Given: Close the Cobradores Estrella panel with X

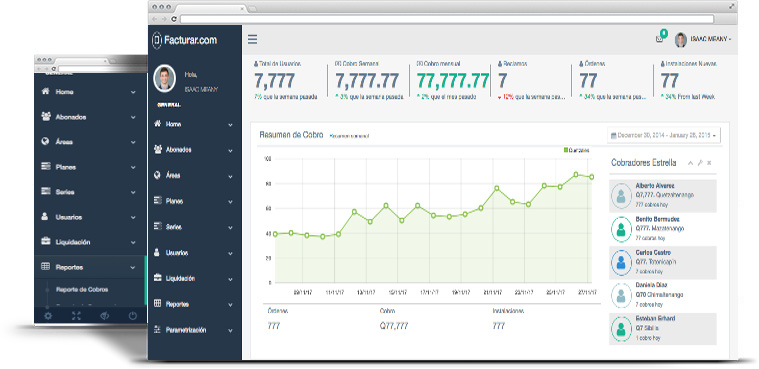Looking at the screenshot, I should [709, 163].
